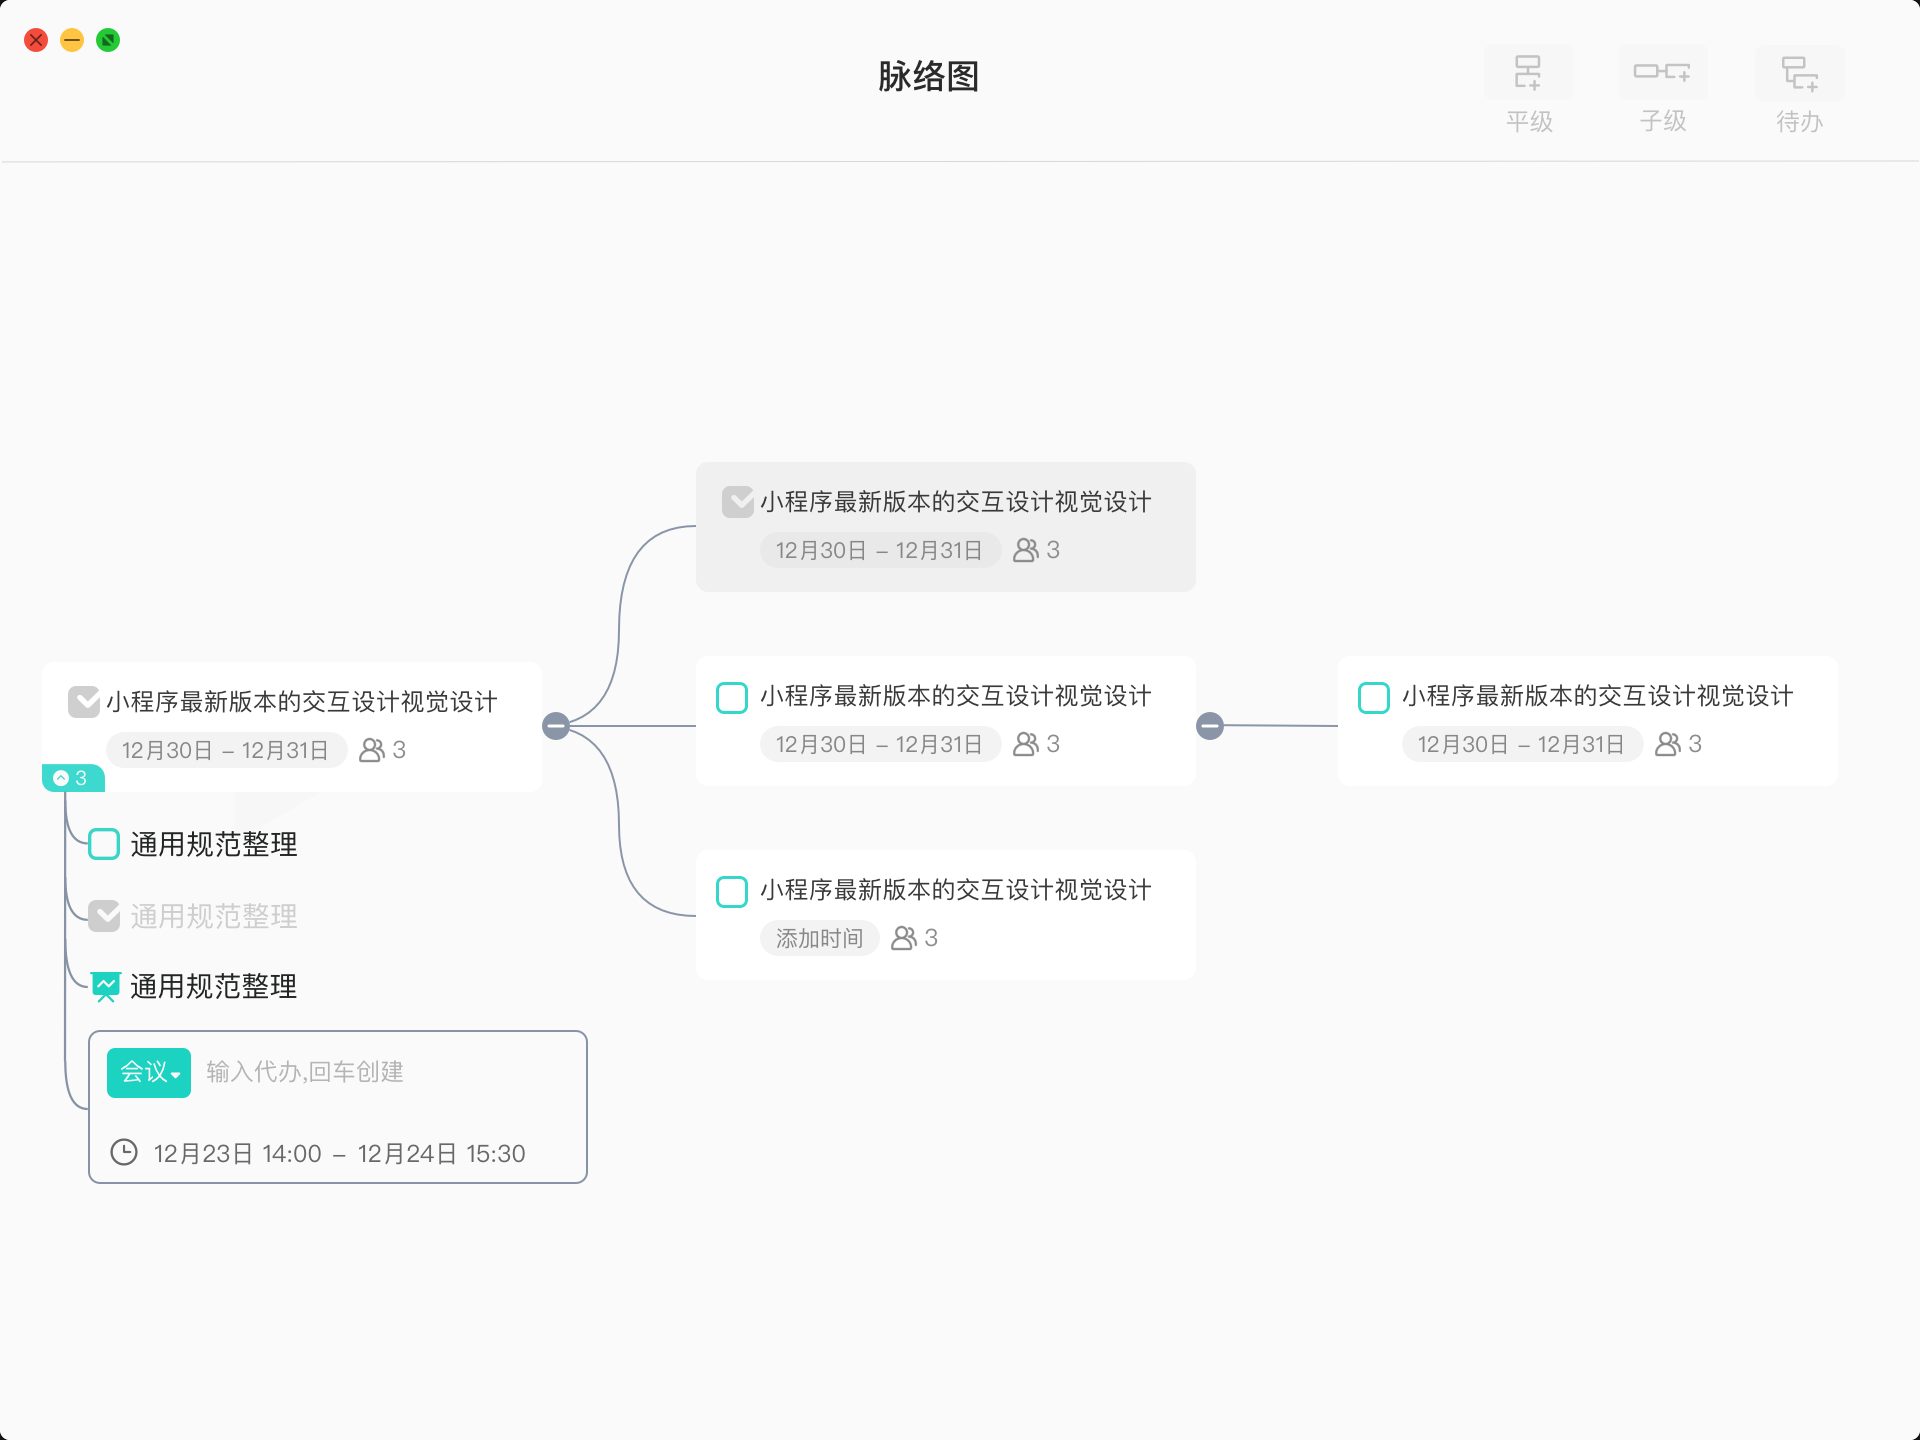The width and height of the screenshot is (1920, 1440).
Task: Collapse the middle node's child branch
Action: coord(1210,726)
